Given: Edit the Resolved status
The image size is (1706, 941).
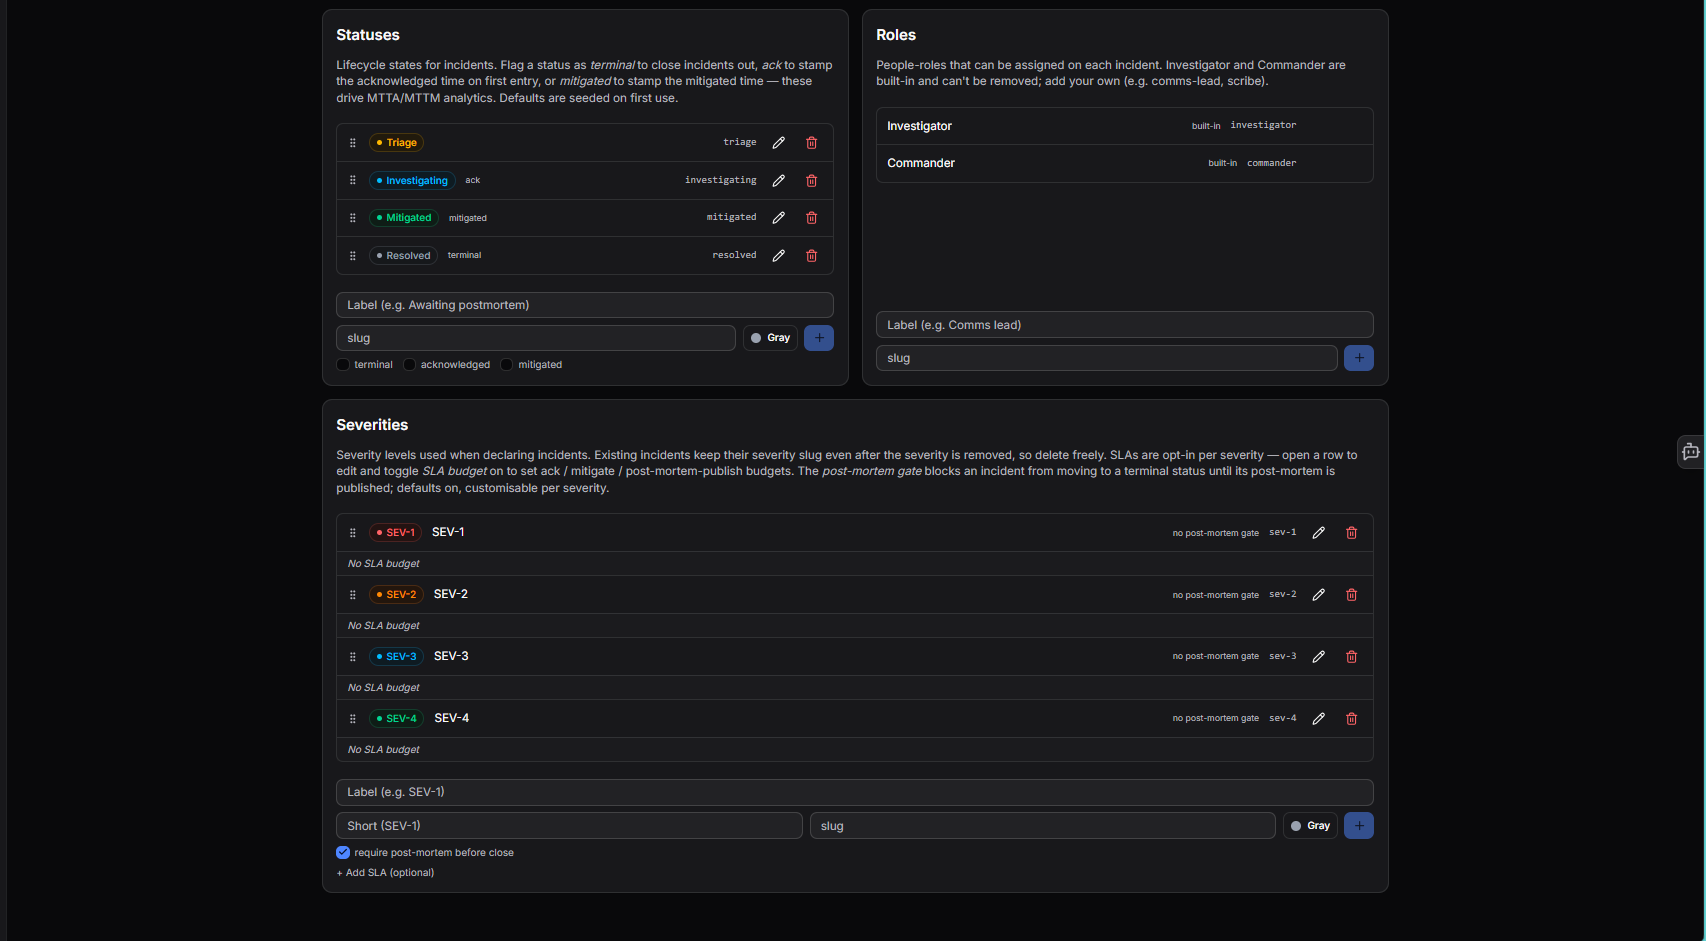Looking at the screenshot, I should [x=778, y=256].
